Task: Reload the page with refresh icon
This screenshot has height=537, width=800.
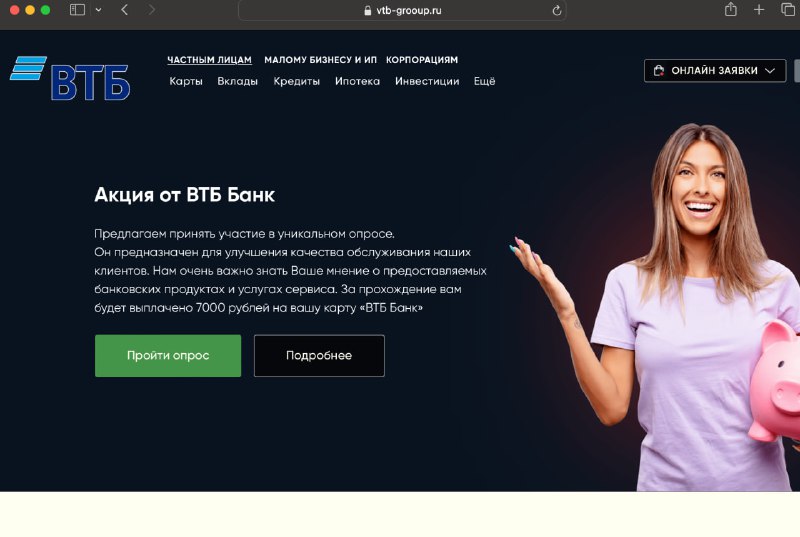Action: pos(557,10)
